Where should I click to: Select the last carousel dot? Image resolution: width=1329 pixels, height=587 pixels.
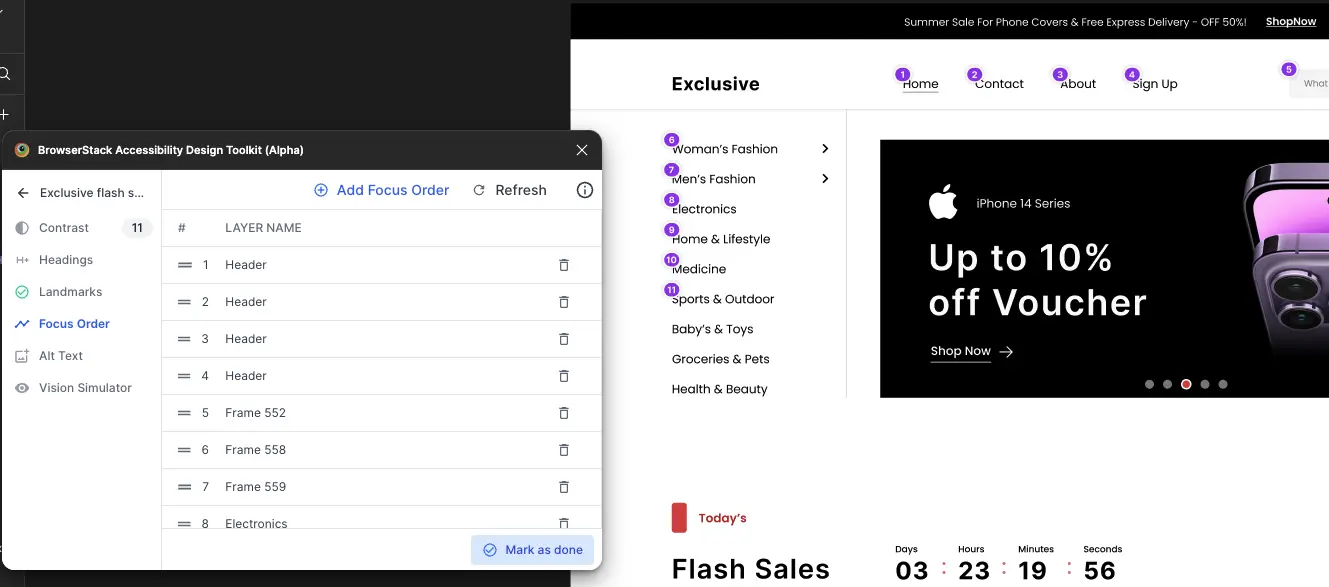tap(1223, 384)
